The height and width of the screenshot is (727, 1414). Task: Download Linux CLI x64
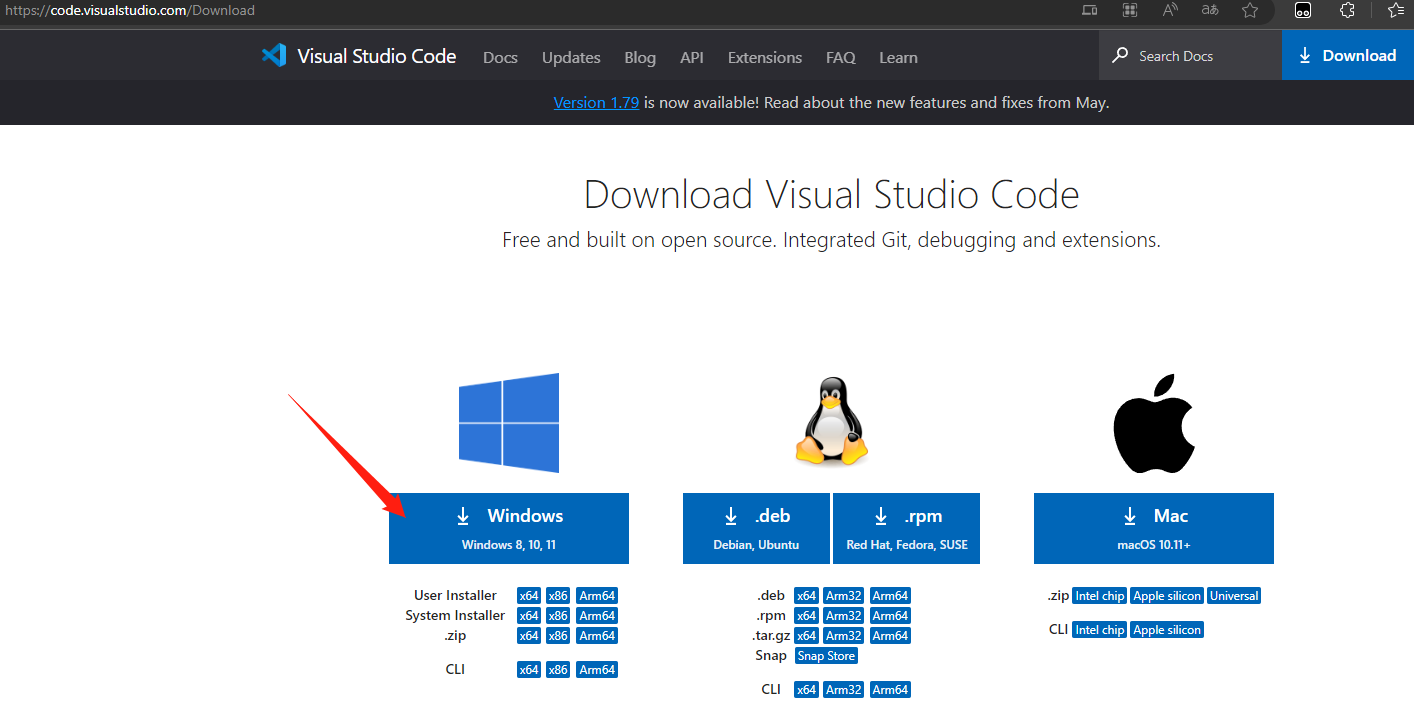(806, 690)
